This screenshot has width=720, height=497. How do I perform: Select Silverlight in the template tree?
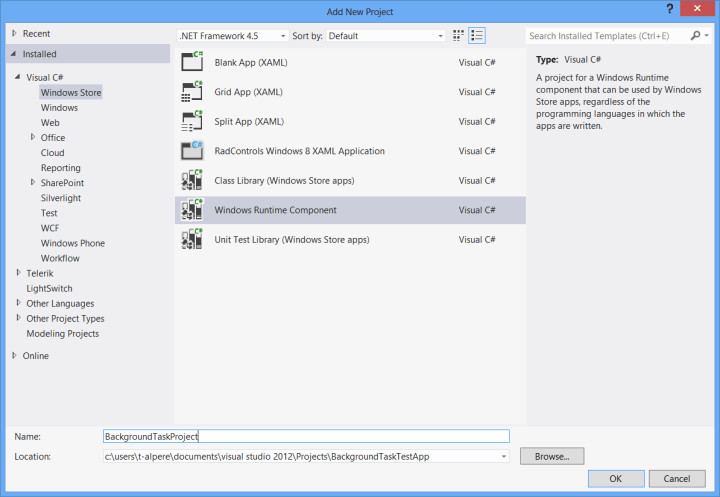(x=62, y=198)
